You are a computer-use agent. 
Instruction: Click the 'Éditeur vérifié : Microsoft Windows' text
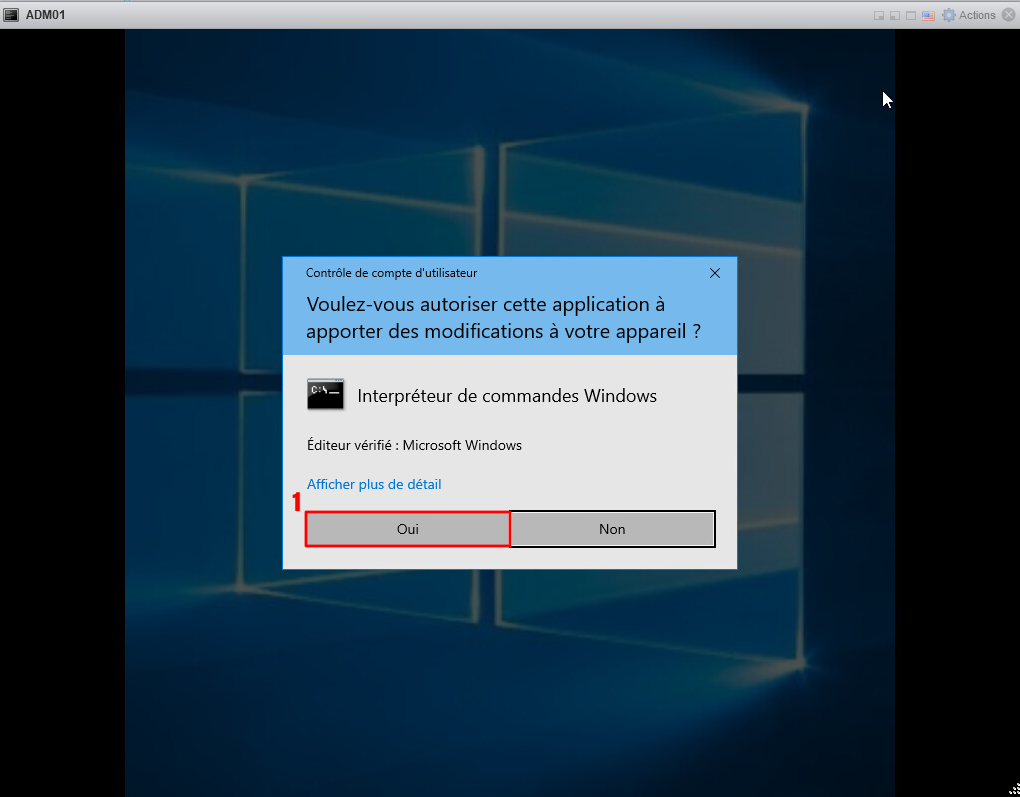tap(414, 445)
